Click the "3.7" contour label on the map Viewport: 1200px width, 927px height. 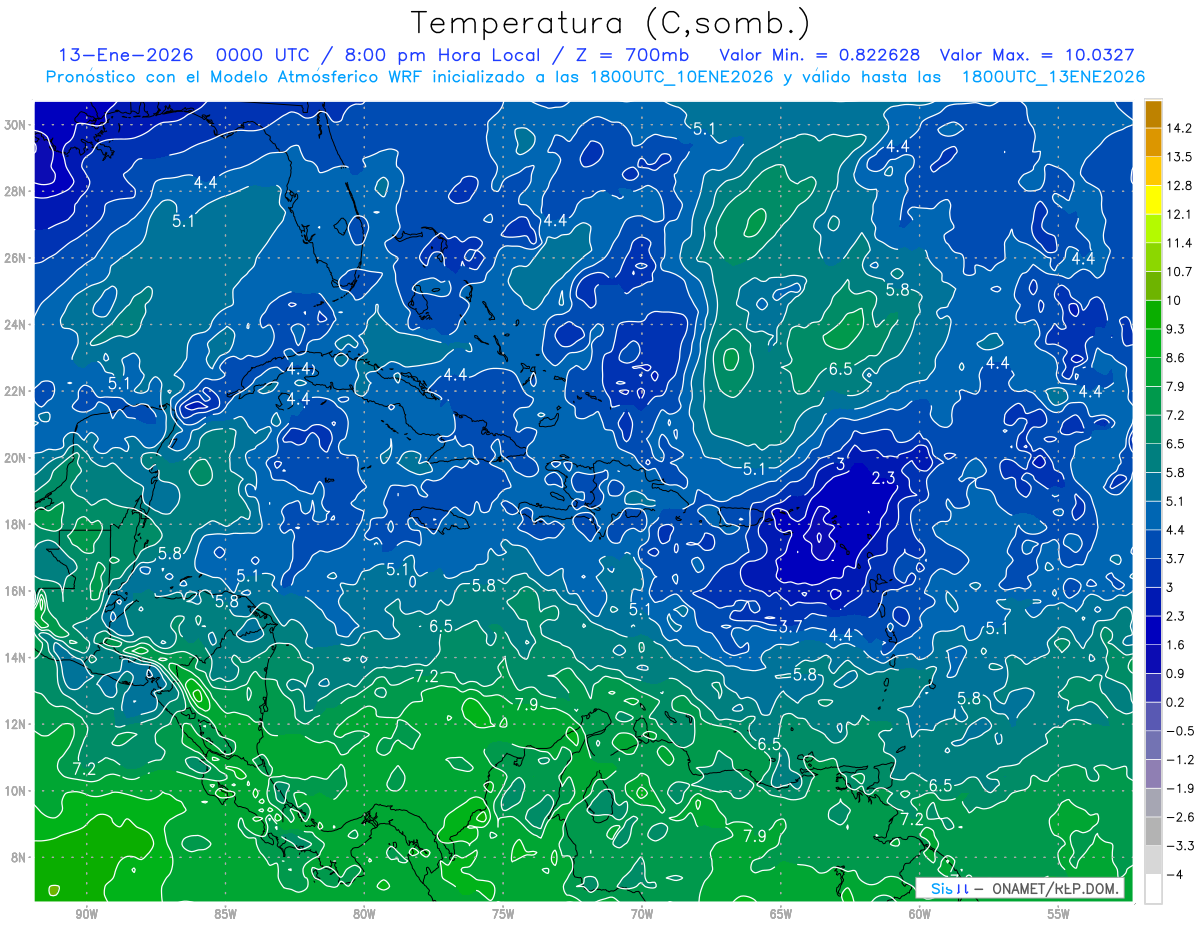(790, 626)
